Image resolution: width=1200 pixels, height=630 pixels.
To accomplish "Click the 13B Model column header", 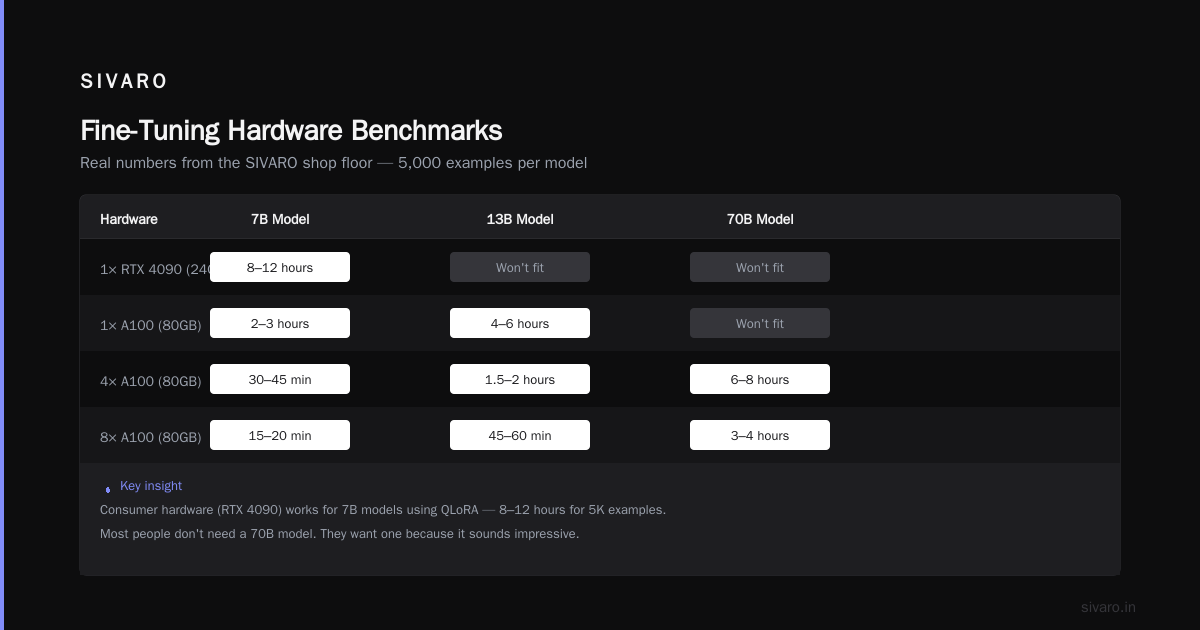I will pyautogui.click(x=520, y=219).
